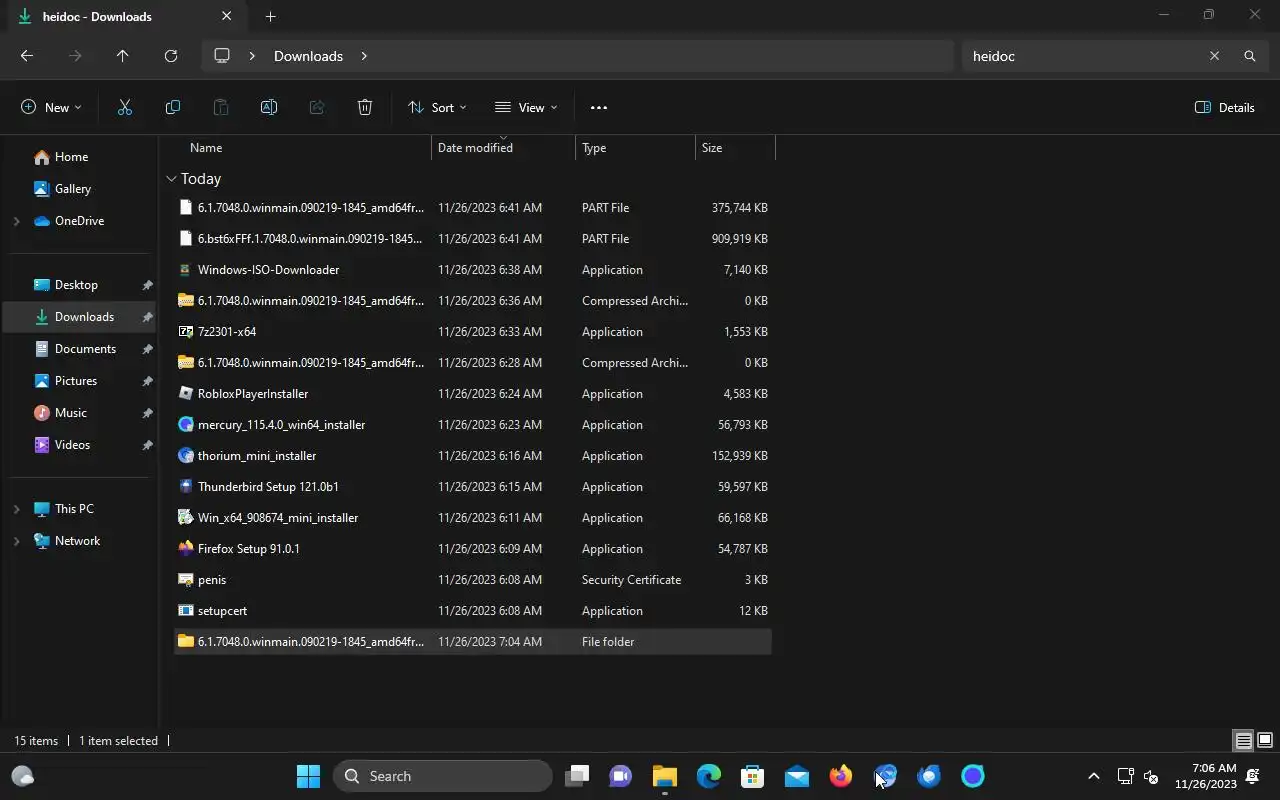Open the Sort dropdown
Viewport: 1280px width, 800px height.
[437, 107]
